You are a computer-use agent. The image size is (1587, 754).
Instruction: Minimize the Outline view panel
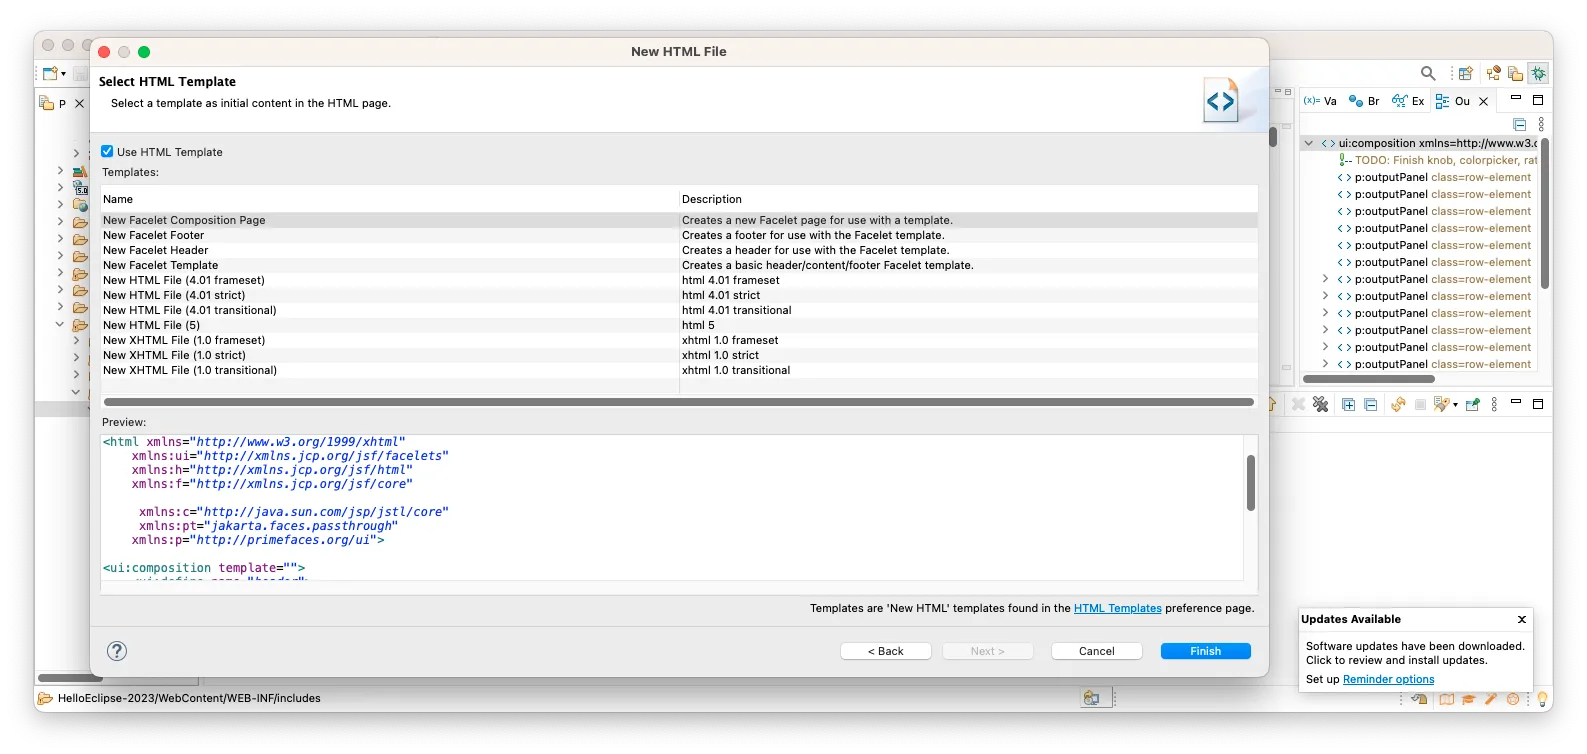[x=1516, y=99]
